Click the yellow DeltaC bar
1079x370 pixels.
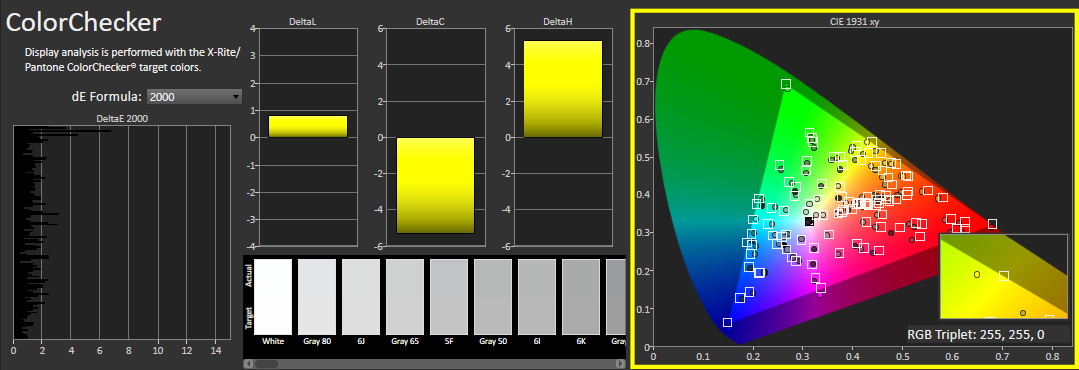tap(436, 186)
